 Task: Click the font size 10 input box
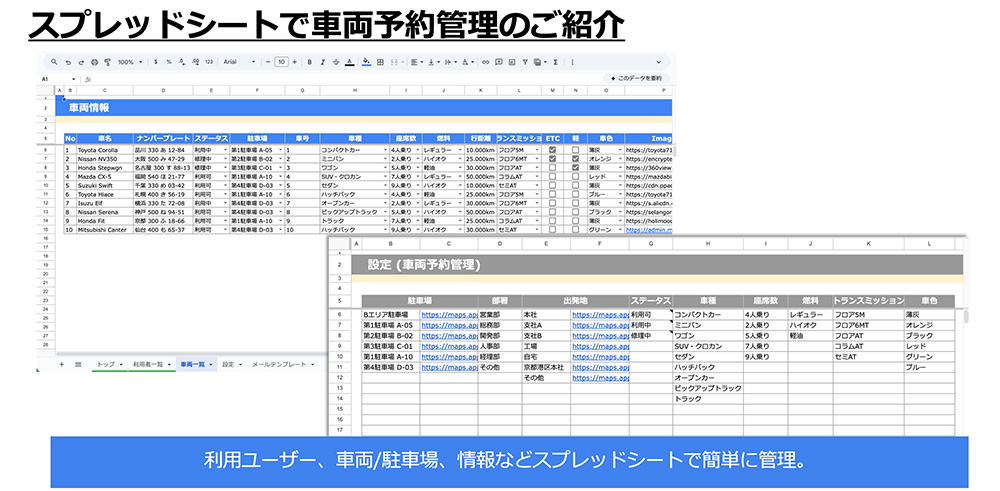coord(282,62)
